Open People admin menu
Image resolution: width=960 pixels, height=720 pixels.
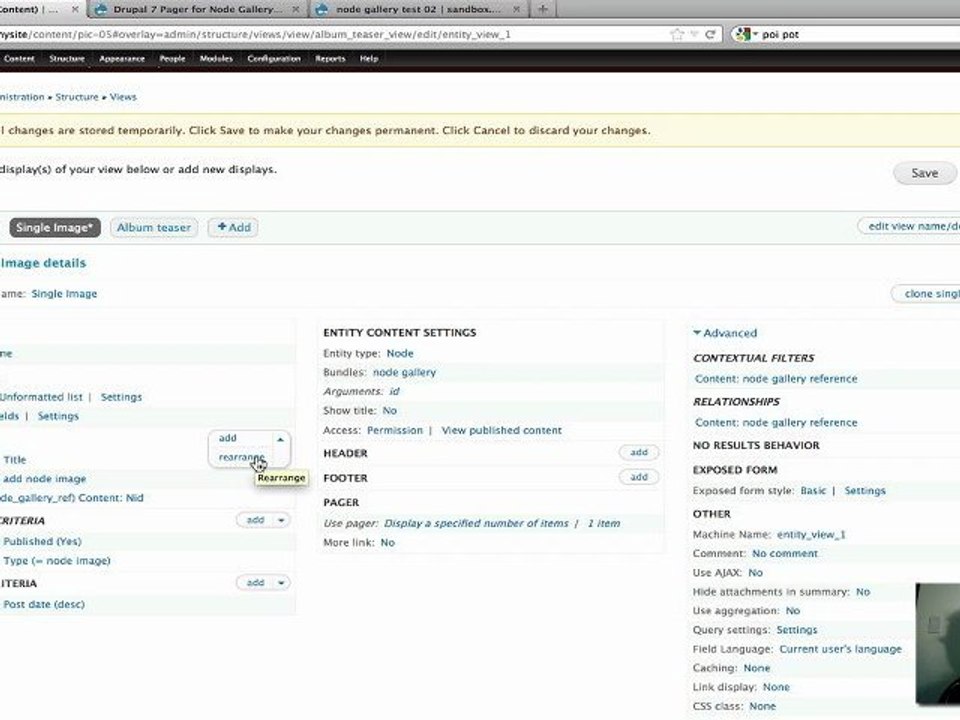point(172,59)
